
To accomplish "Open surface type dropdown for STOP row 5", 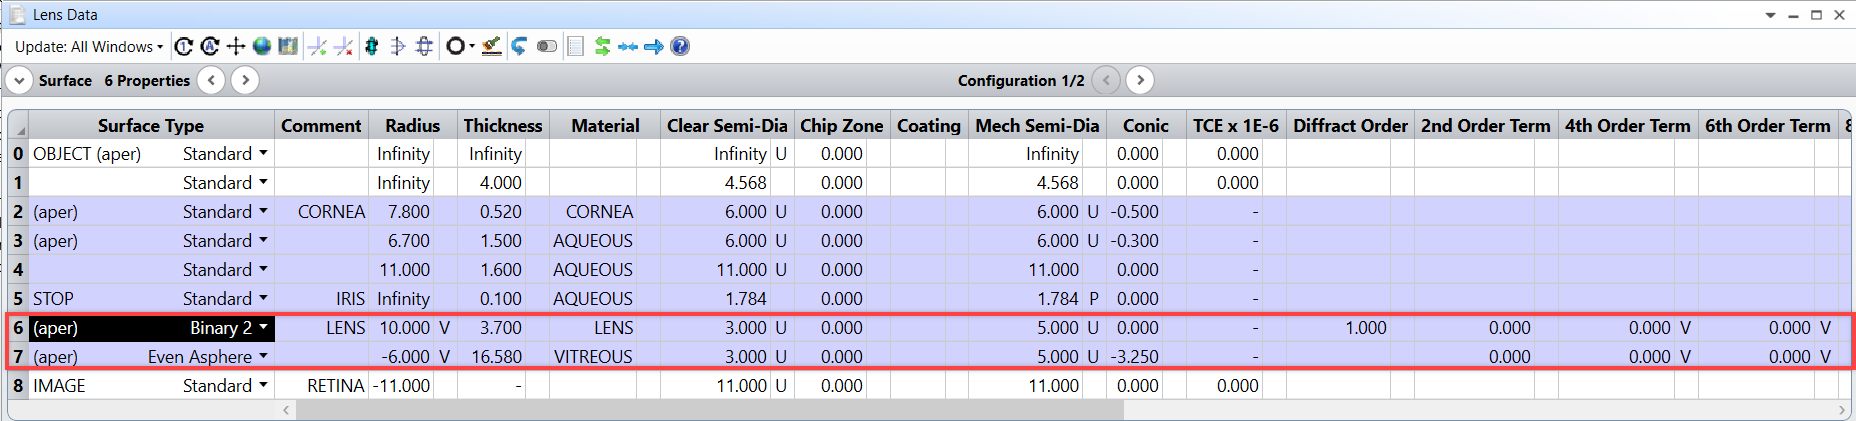I will click(x=263, y=298).
